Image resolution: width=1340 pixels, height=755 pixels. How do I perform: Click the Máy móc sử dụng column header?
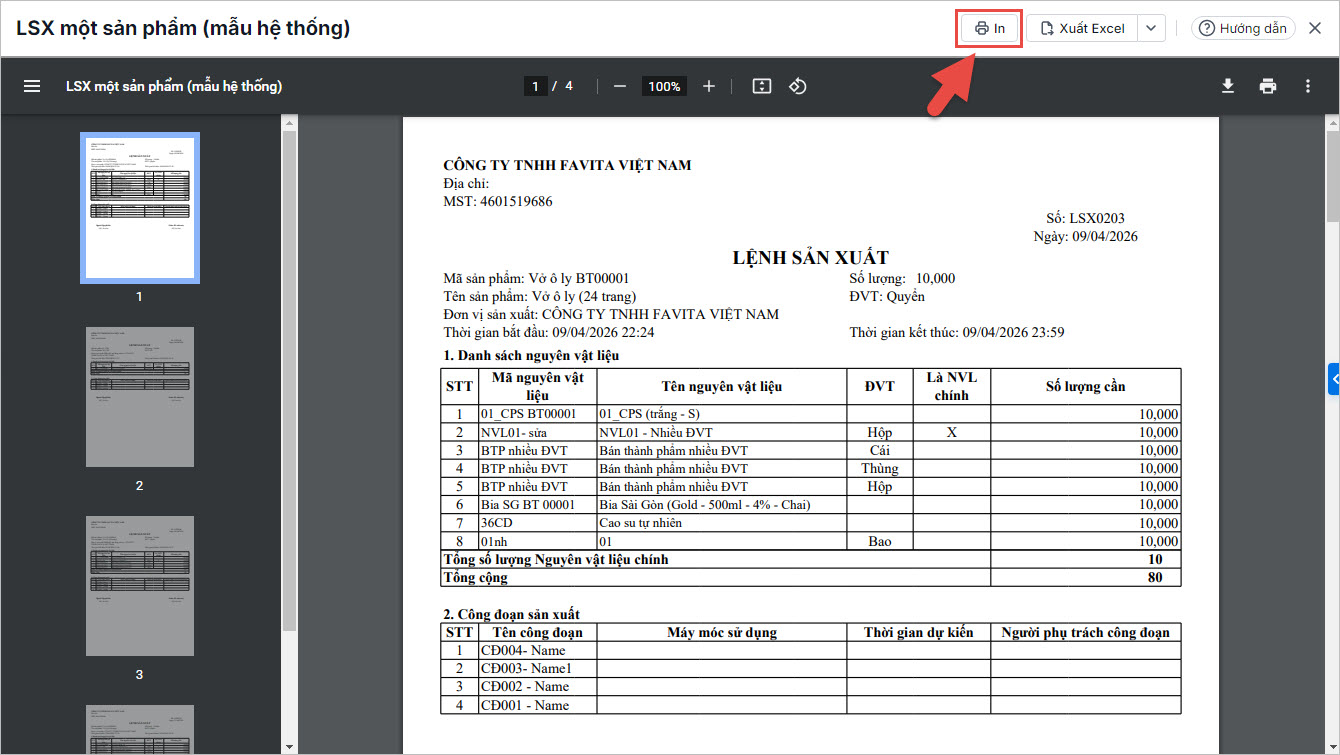coord(722,632)
